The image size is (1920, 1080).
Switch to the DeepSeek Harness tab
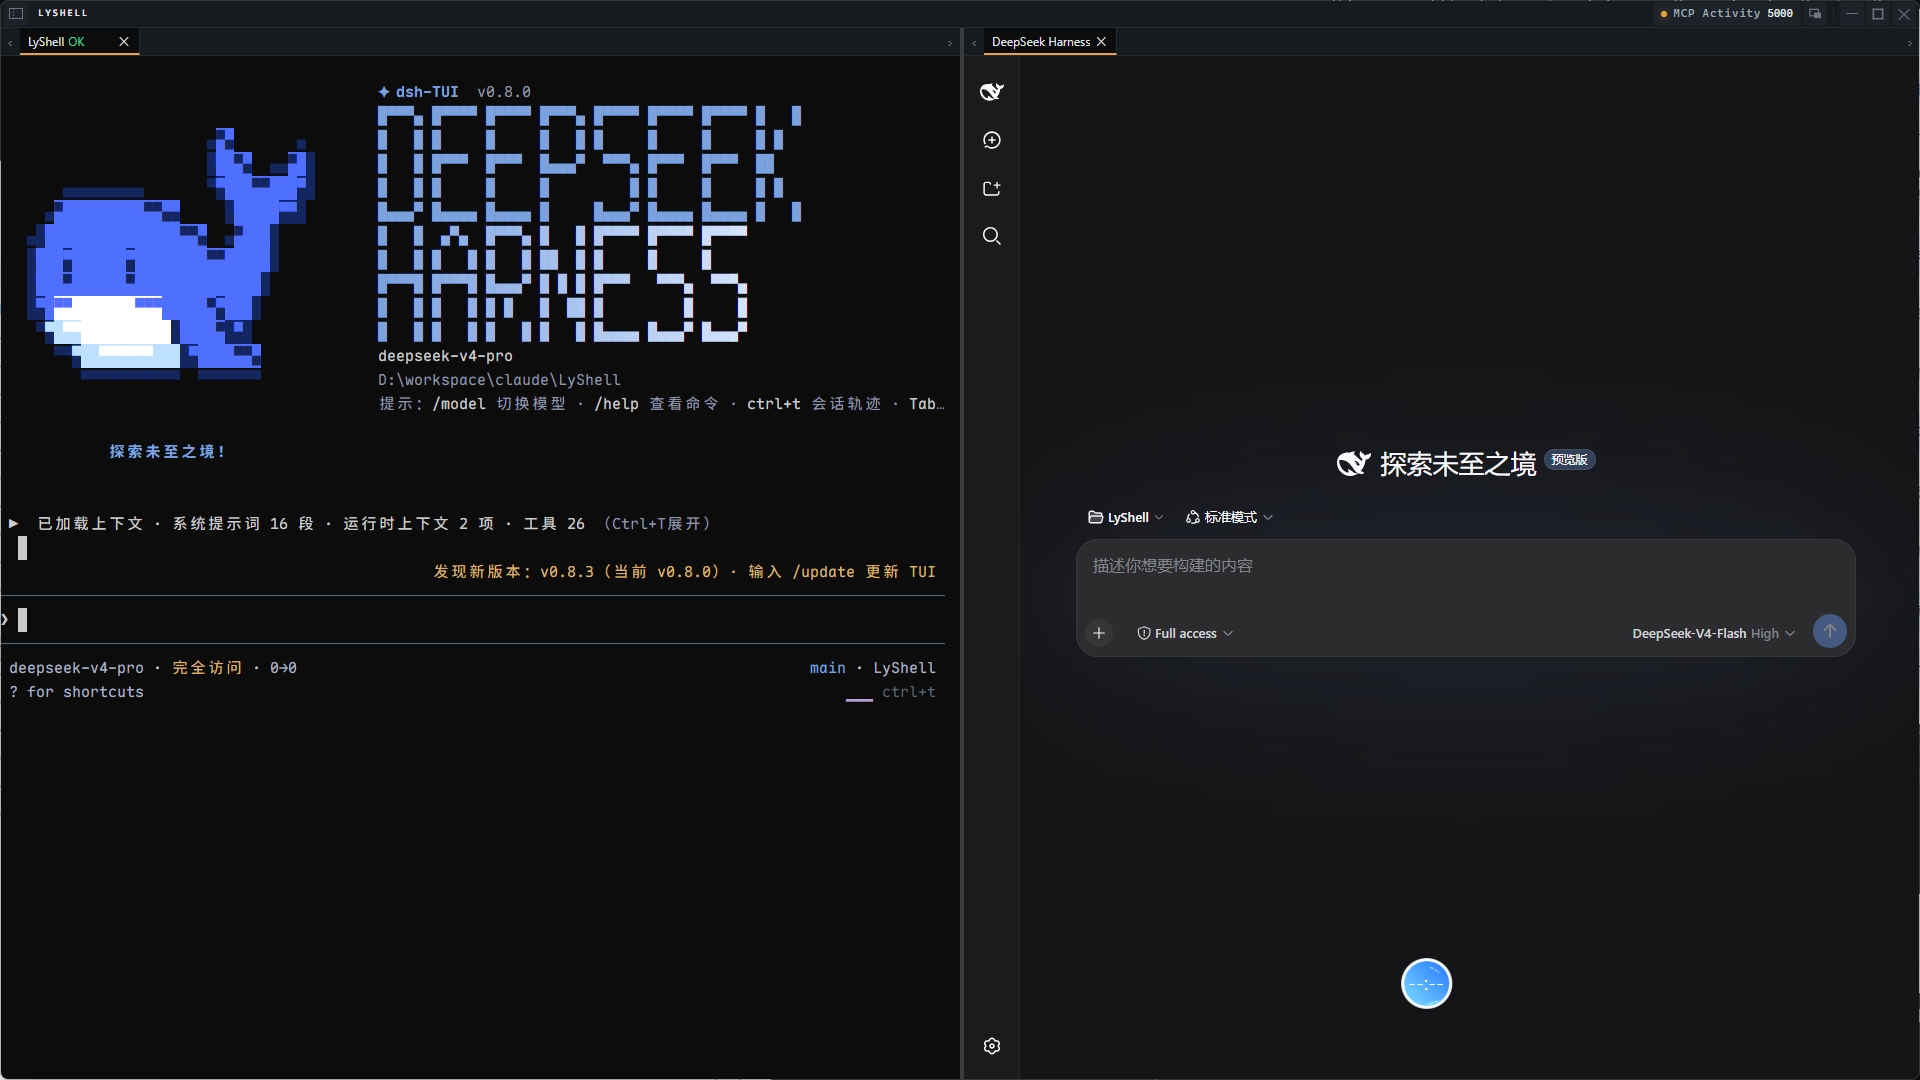point(1040,41)
